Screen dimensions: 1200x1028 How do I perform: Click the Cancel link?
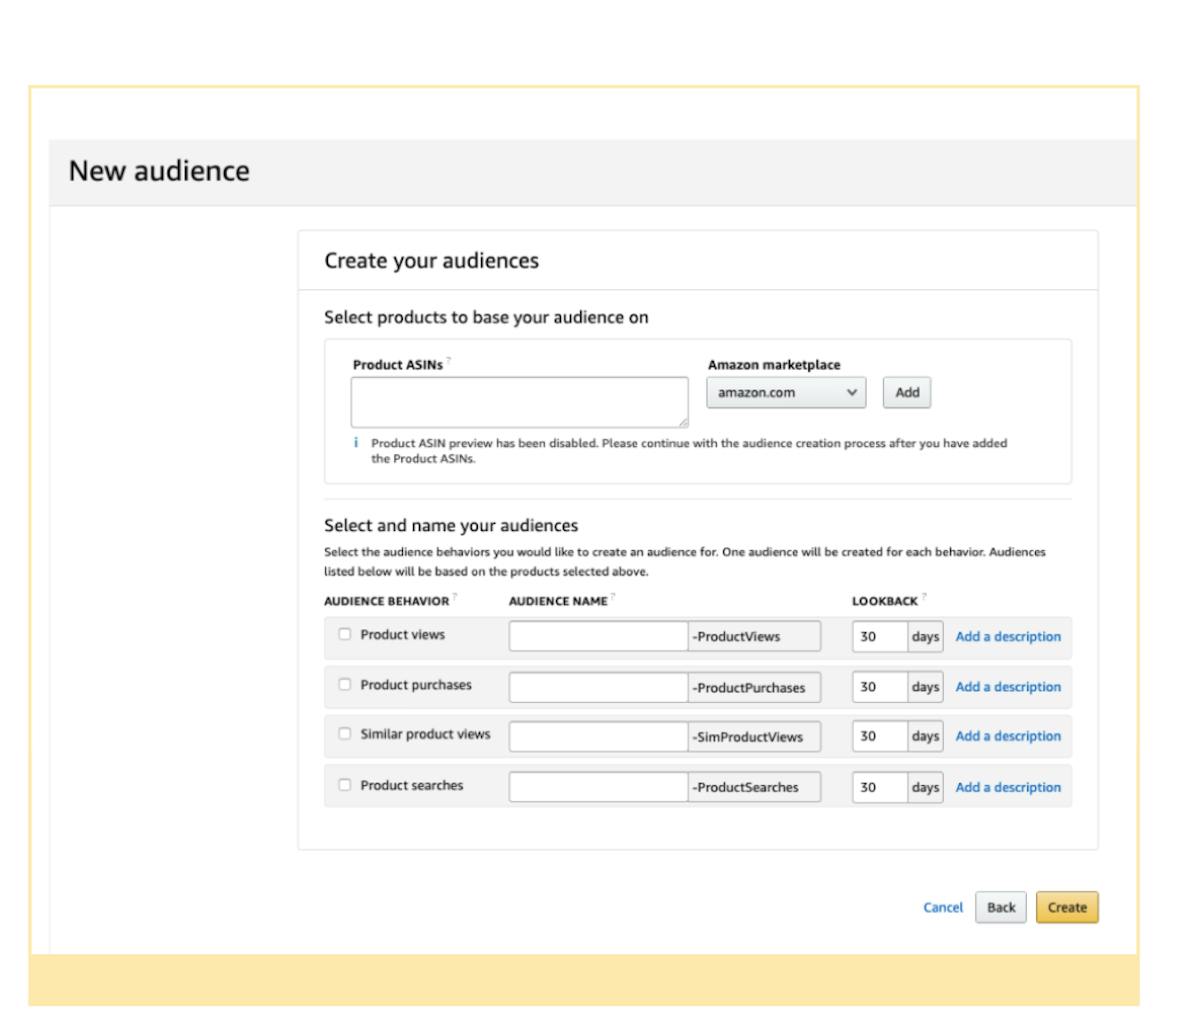pyautogui.click(x=943, y=907)
